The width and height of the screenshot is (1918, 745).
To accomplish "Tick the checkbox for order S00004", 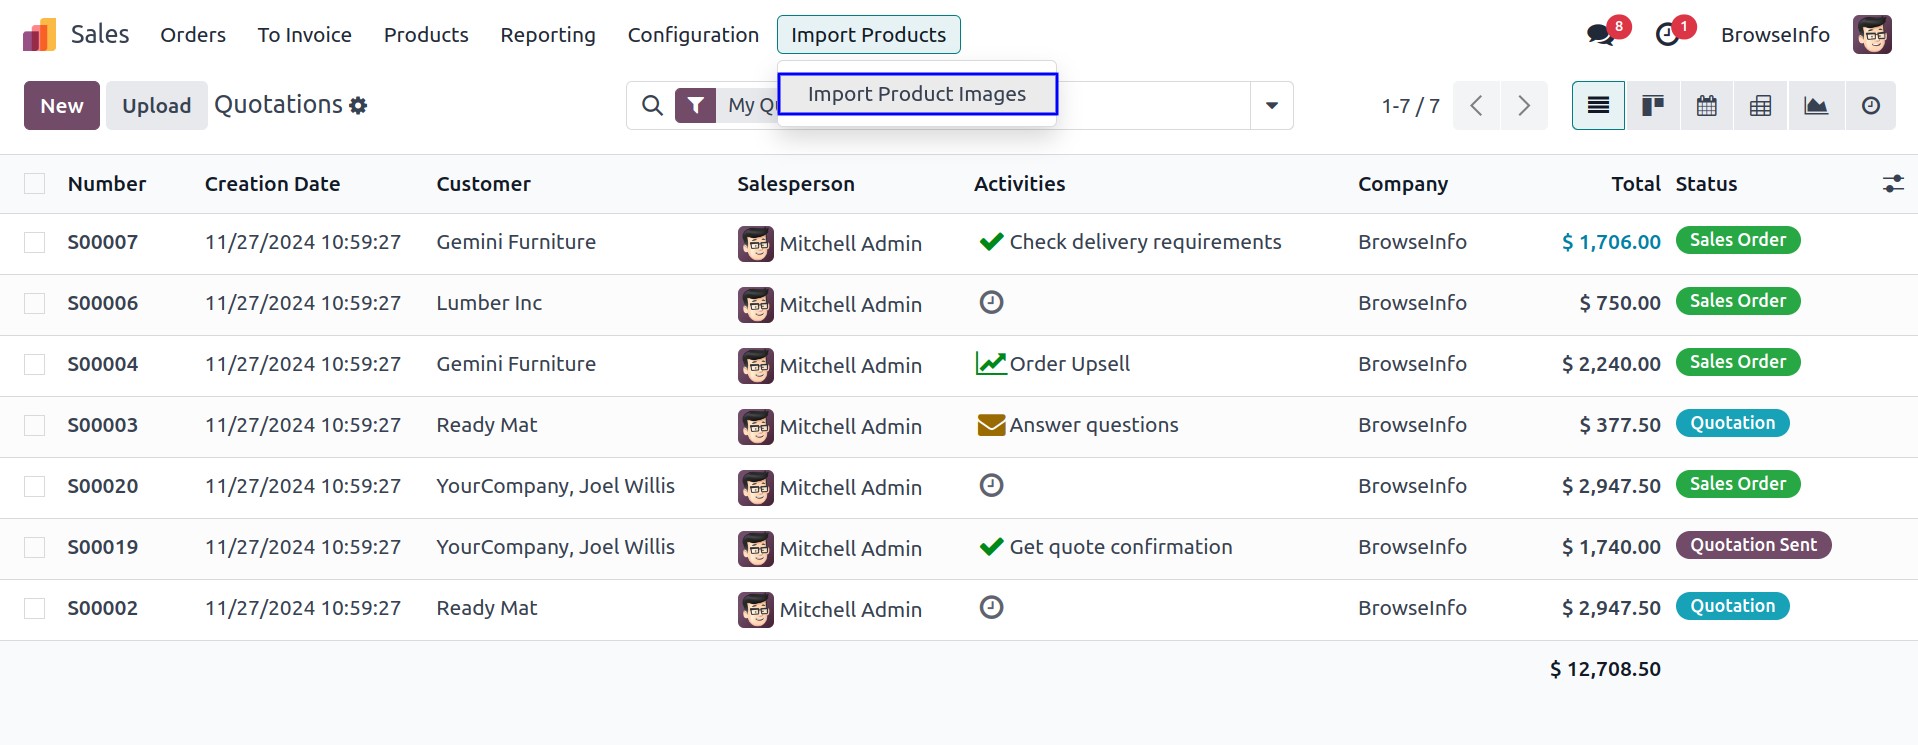I will [x=35, y=365].
